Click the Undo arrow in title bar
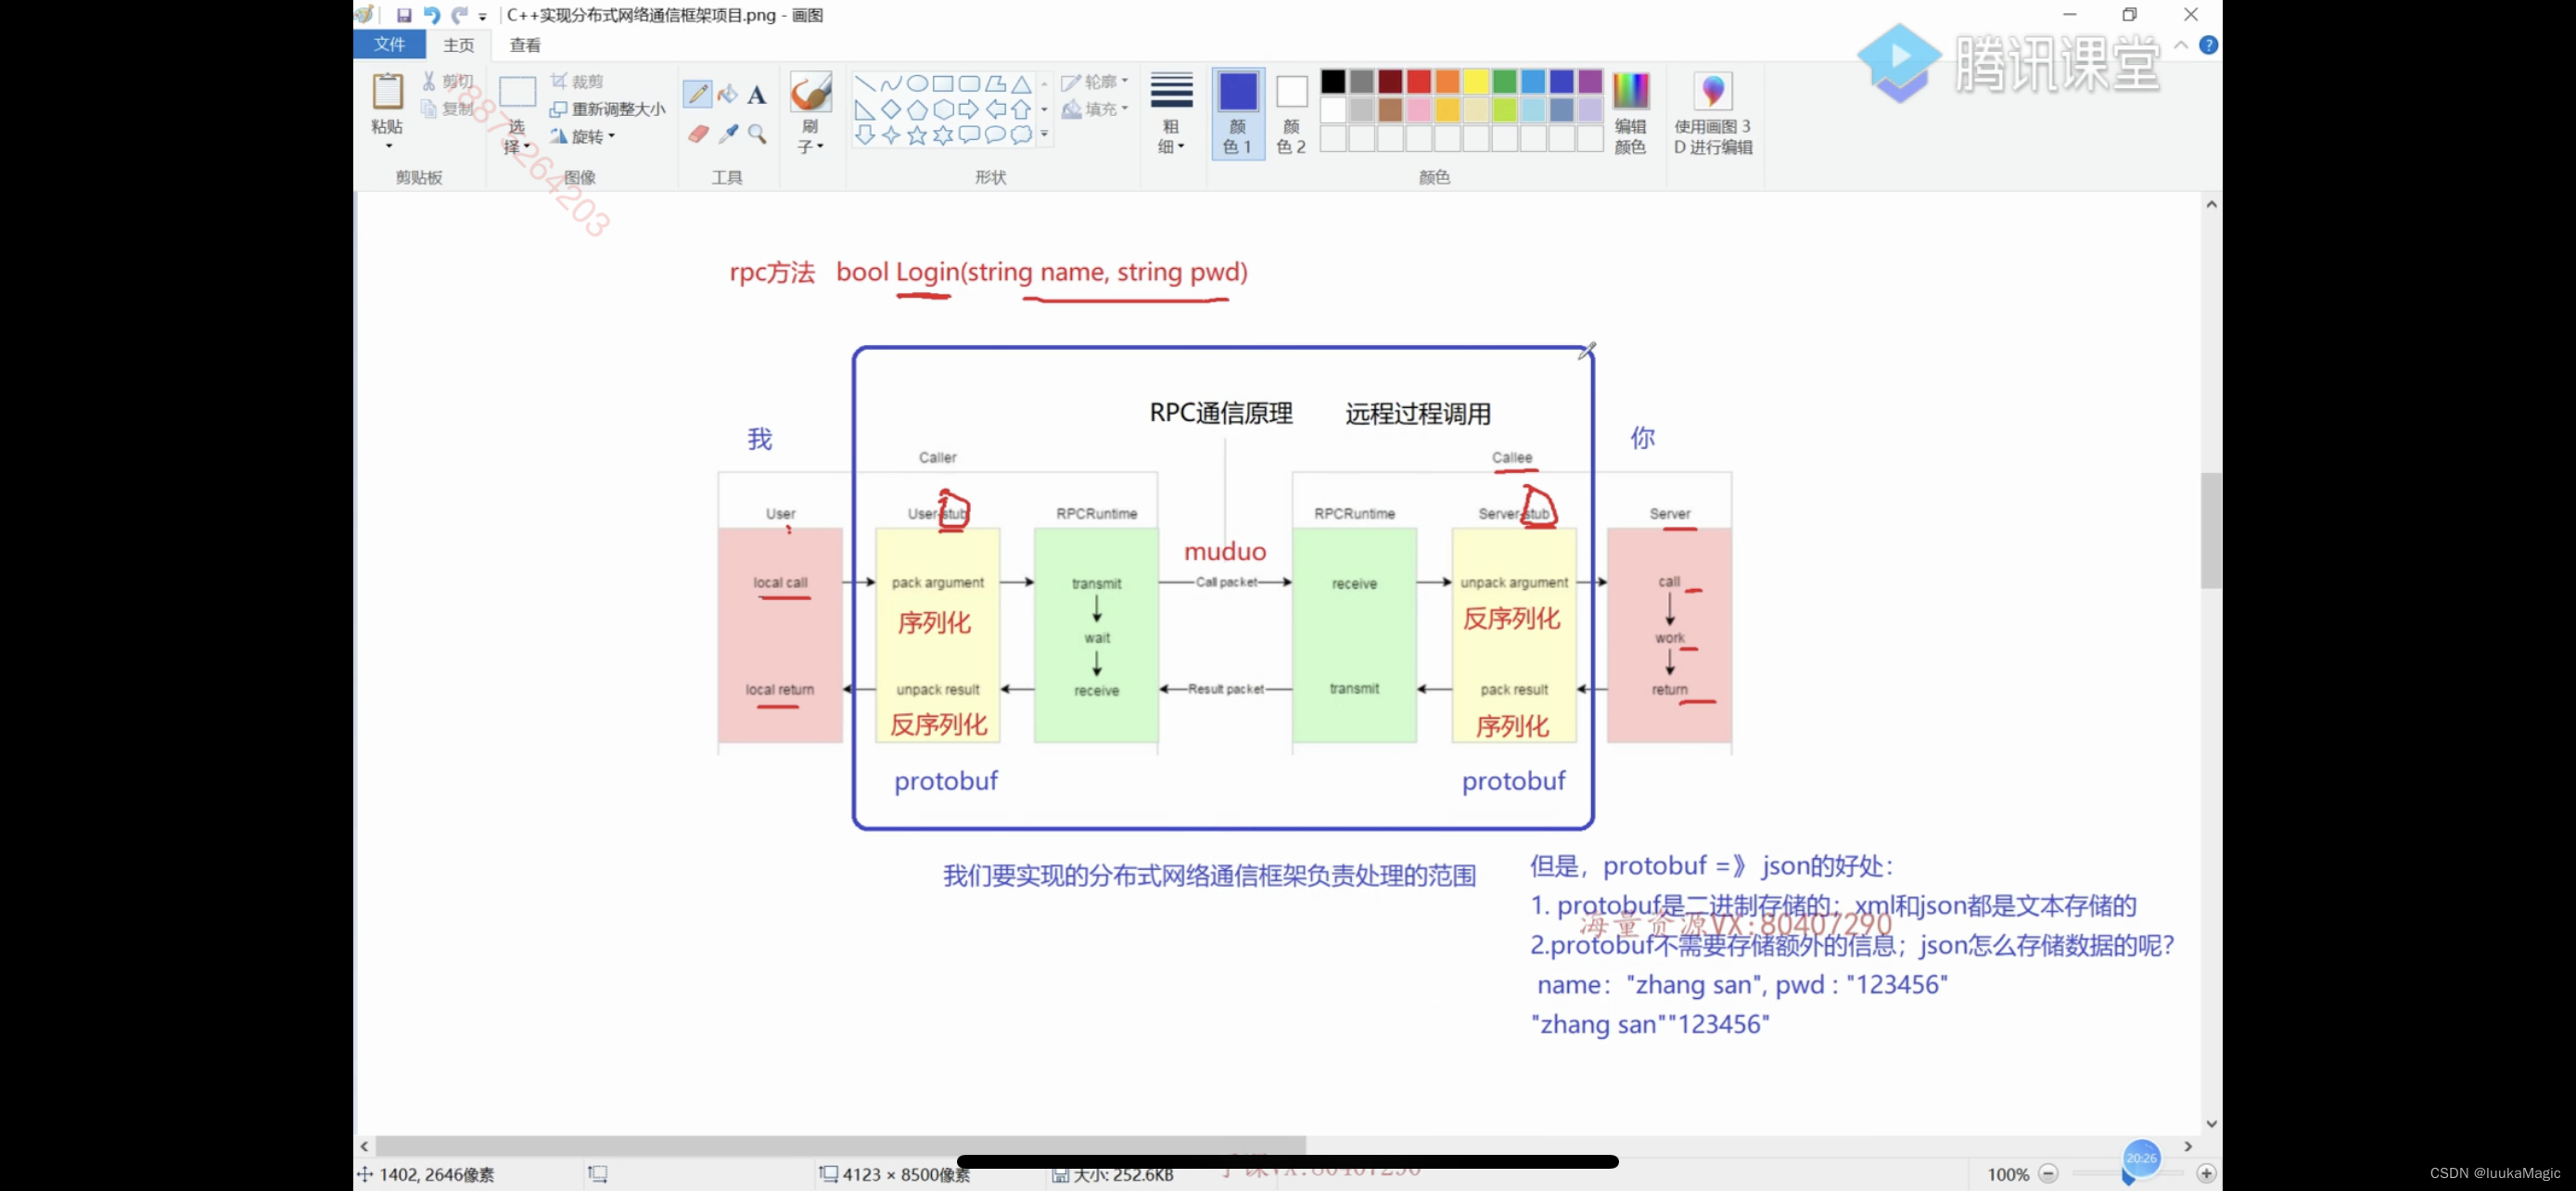The height and width of the screenshot is (1191, 2576). [432, 15]
